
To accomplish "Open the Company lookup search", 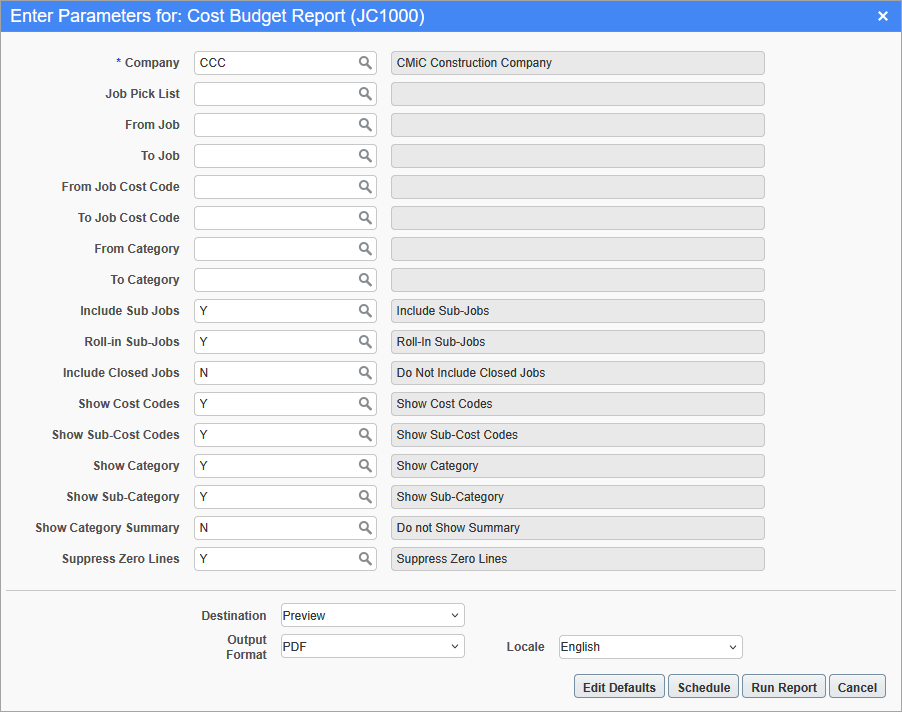I will pos(366,62).
